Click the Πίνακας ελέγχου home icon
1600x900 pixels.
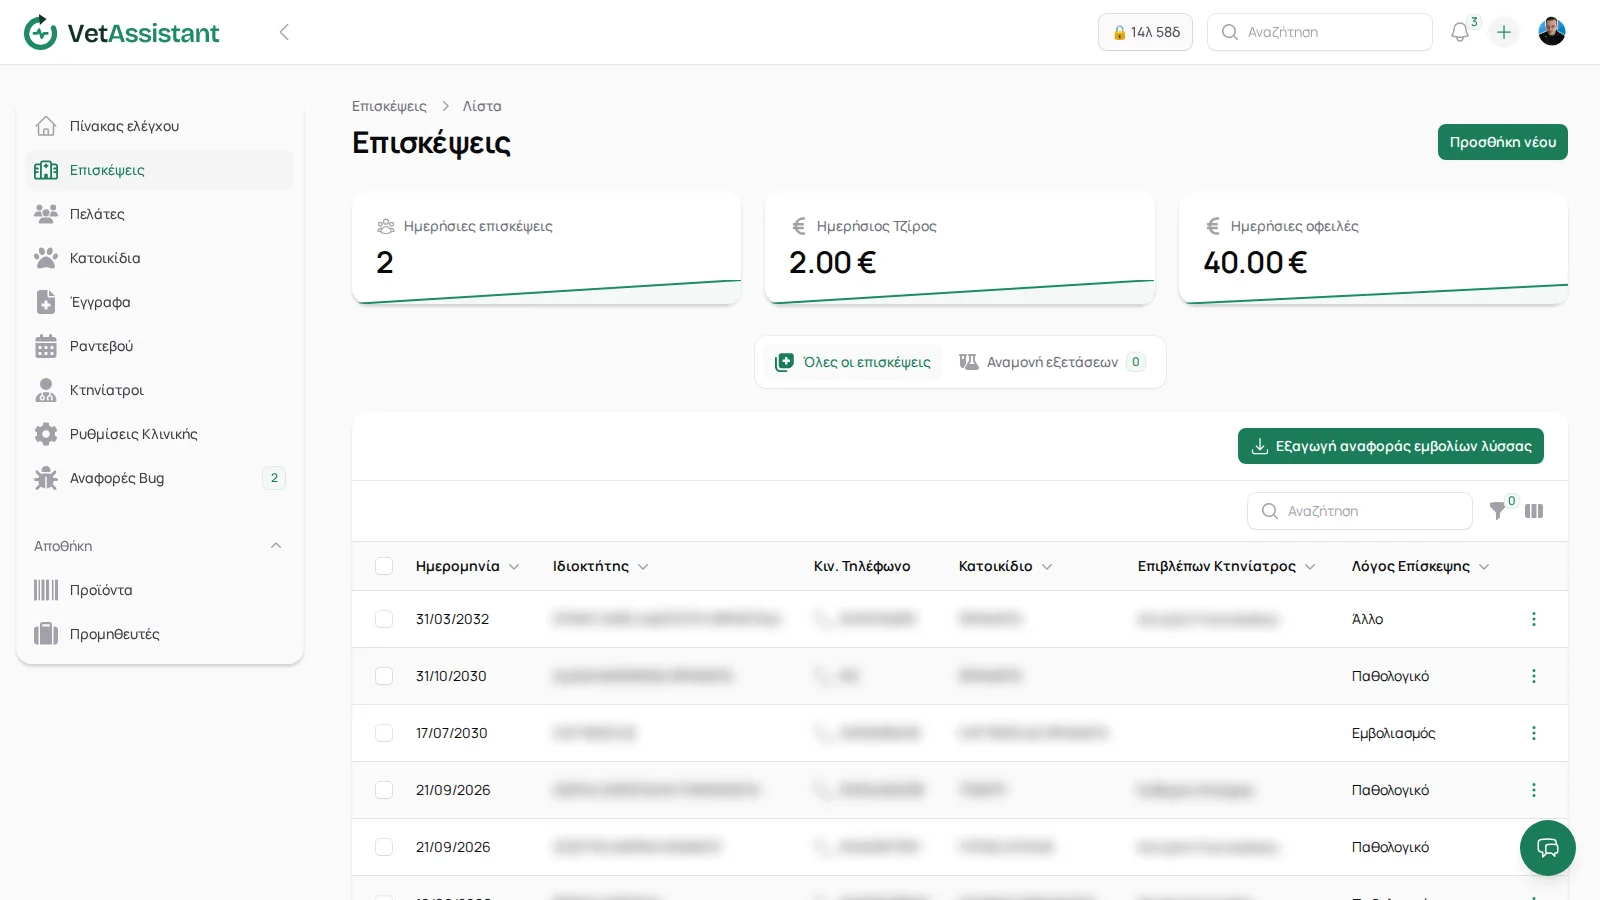tap(46, 126)
